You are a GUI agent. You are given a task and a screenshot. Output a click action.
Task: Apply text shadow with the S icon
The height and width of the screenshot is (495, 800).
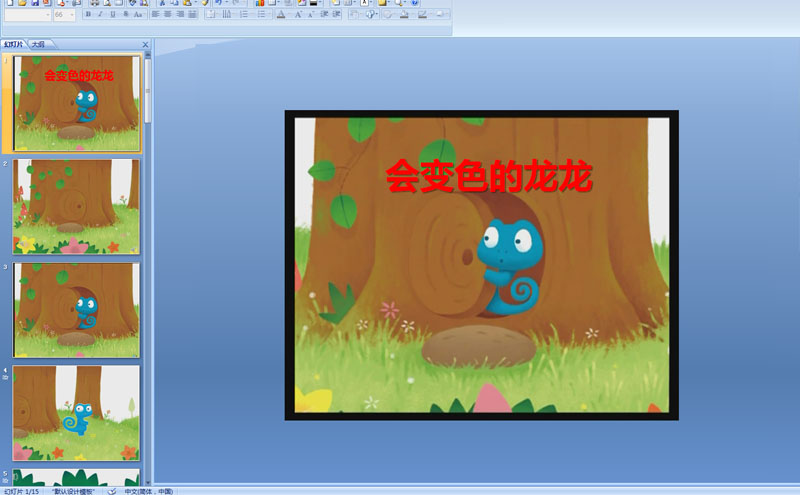tap(124, 15)
